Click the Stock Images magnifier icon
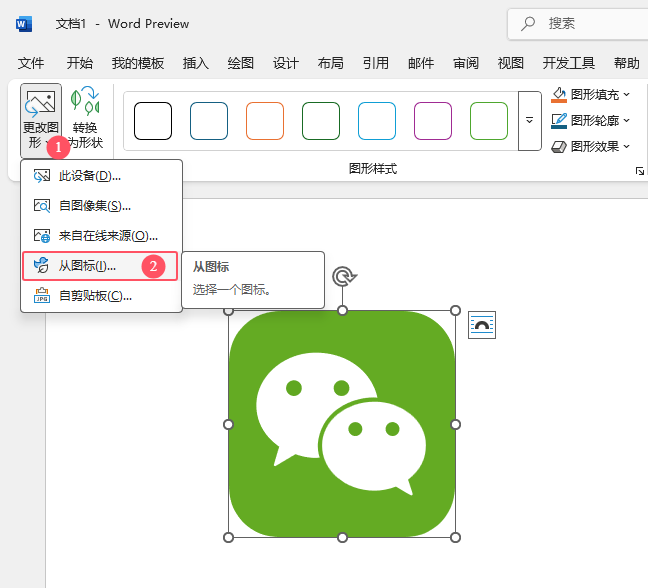 [x=42, y=206]
